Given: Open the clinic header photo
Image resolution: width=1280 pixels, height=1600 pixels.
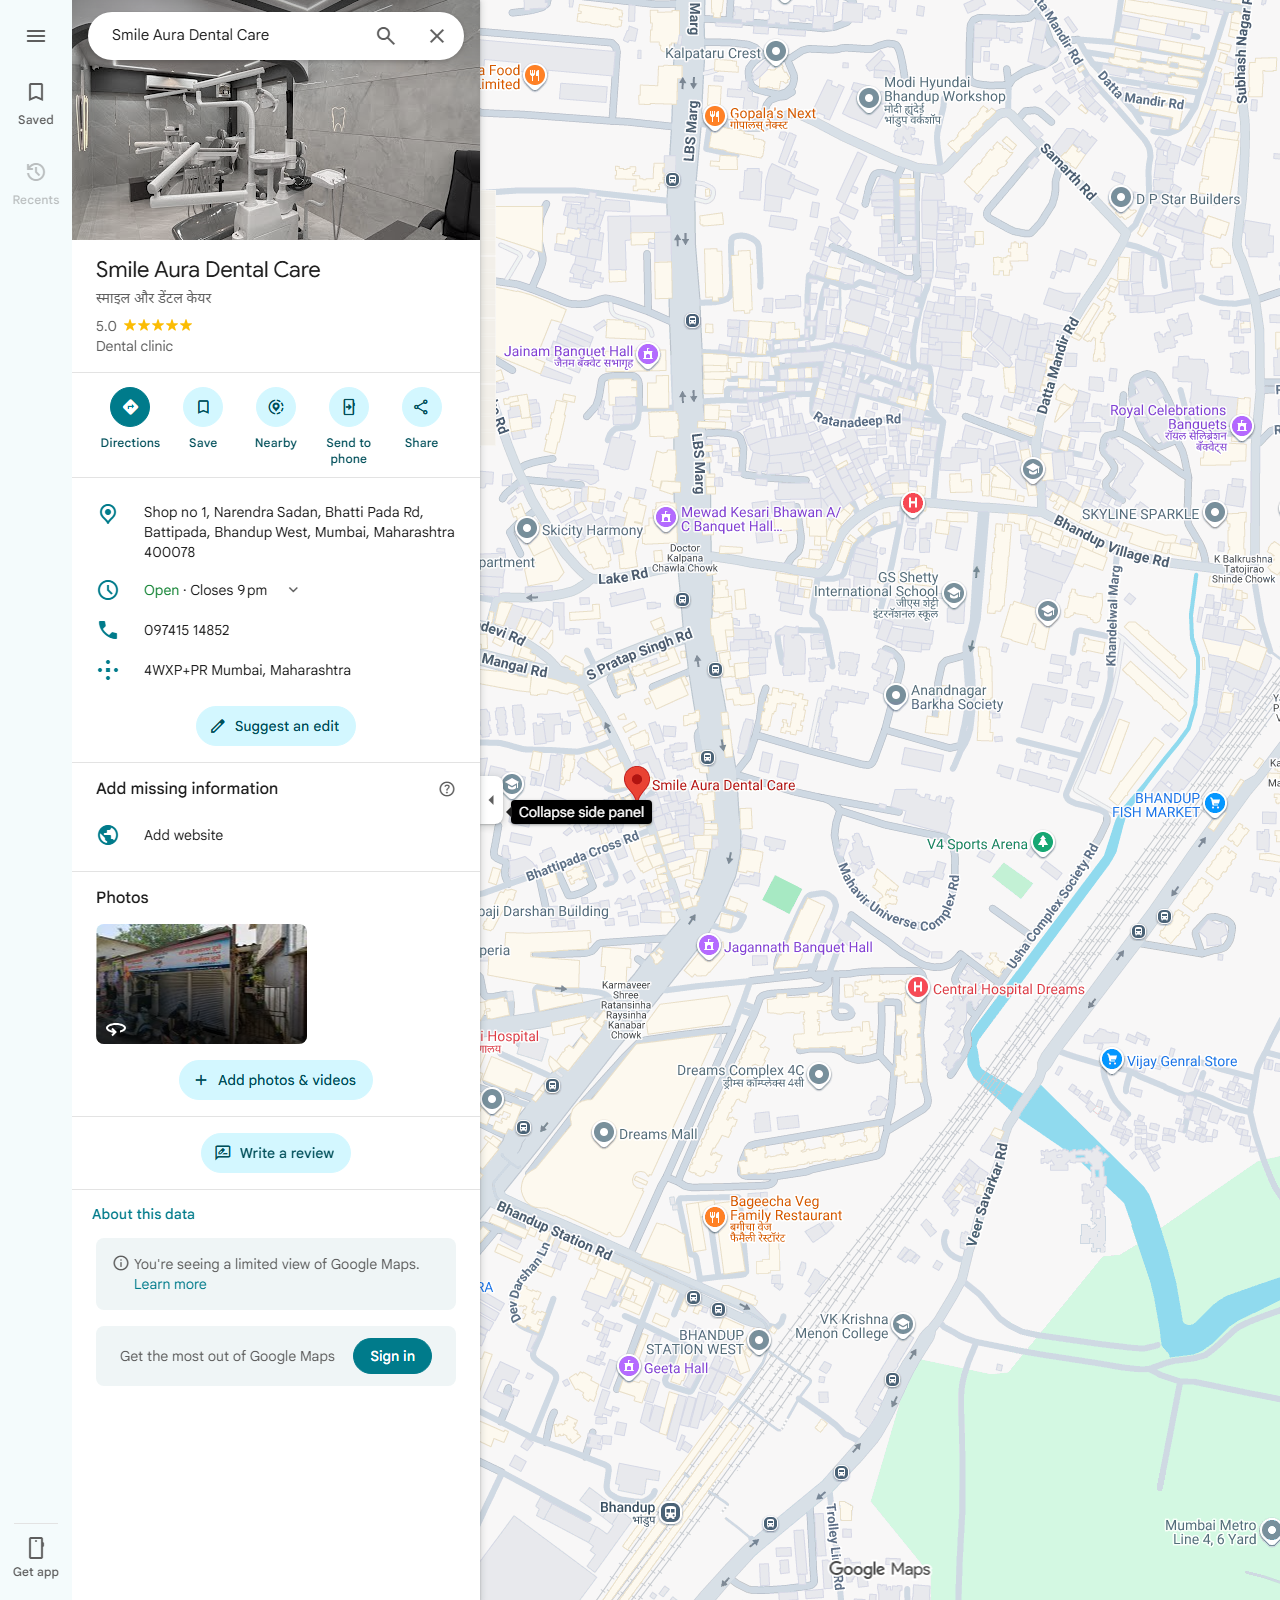Looking at the screenshot, I should 276,150.
